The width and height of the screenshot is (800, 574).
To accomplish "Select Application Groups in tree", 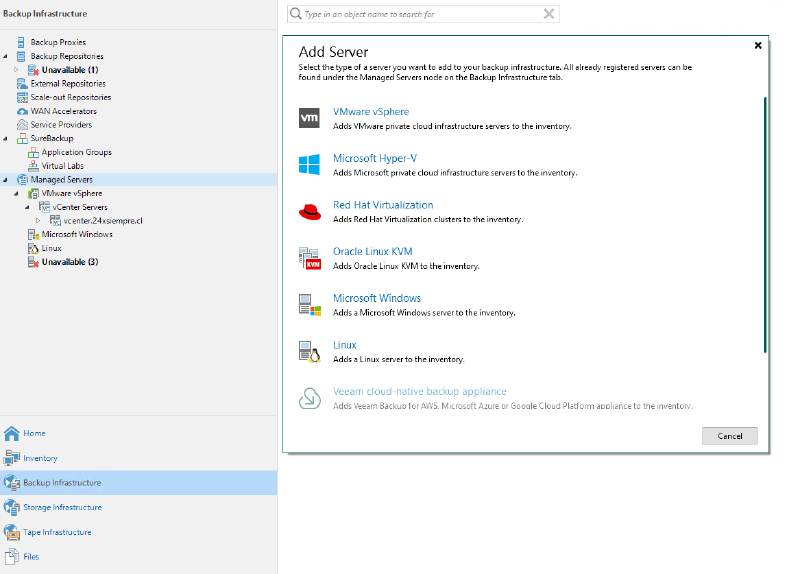I will [77, 153].
